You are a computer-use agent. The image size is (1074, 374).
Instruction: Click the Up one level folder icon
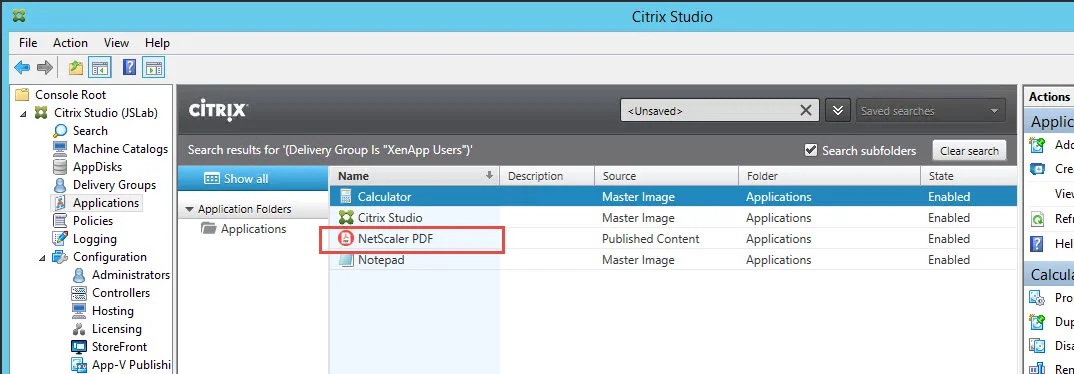(x=75, y=67)
